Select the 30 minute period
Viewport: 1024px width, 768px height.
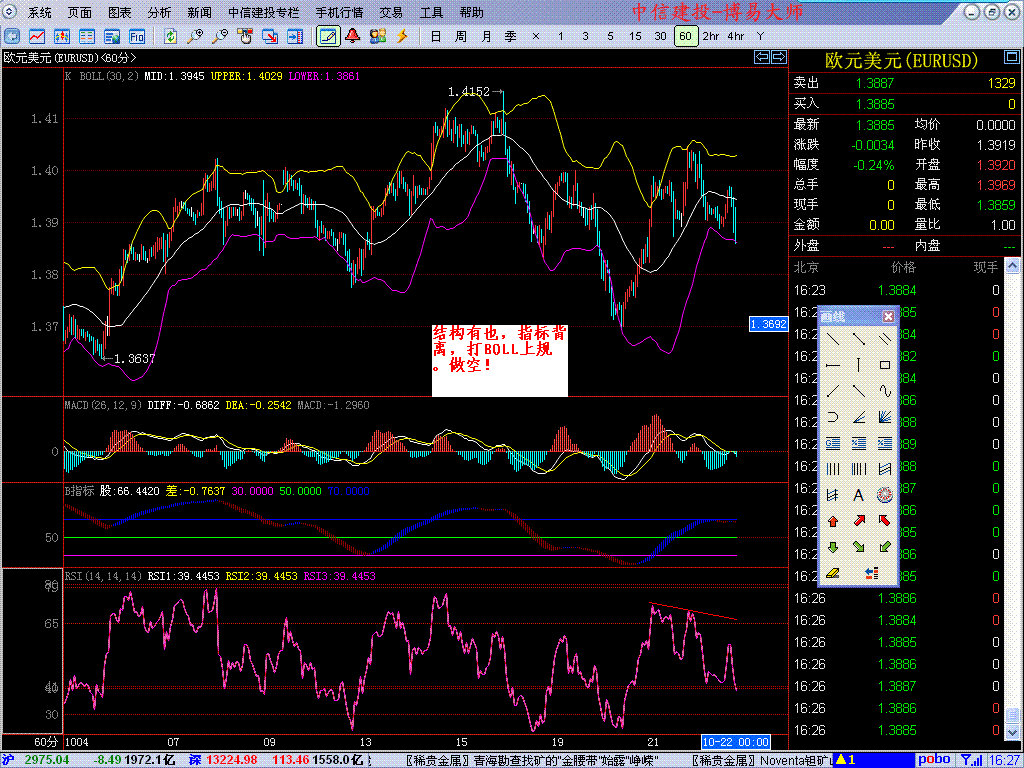click(x=660, y=37)
